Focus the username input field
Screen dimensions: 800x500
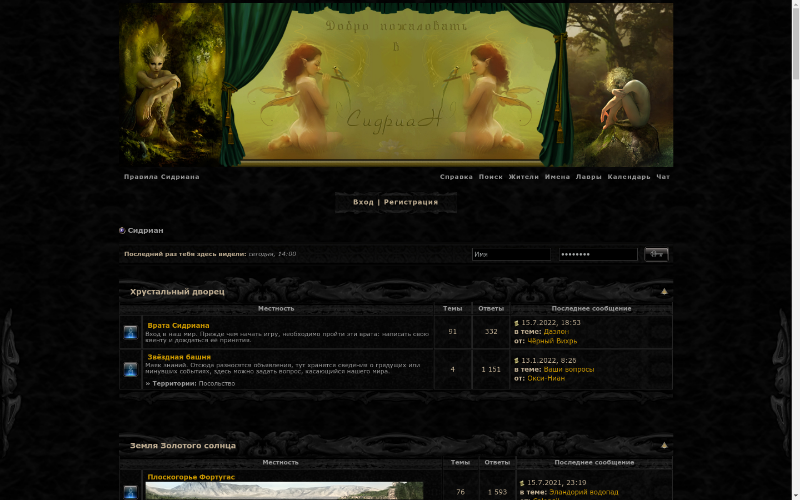tap(511, 254)
